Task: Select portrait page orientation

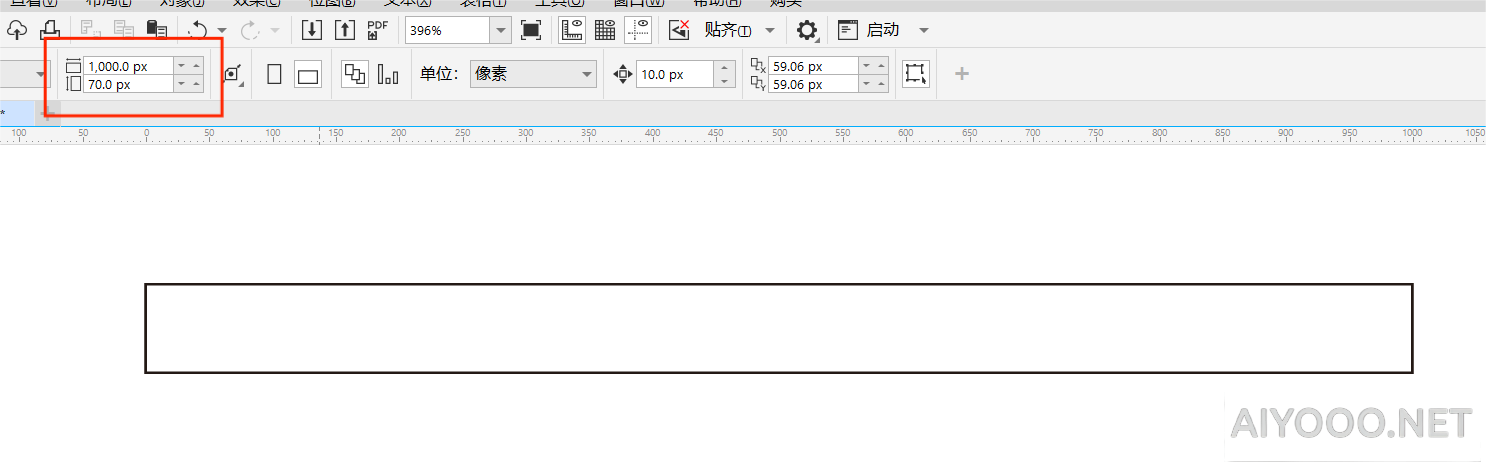Action: click(275, 74)
